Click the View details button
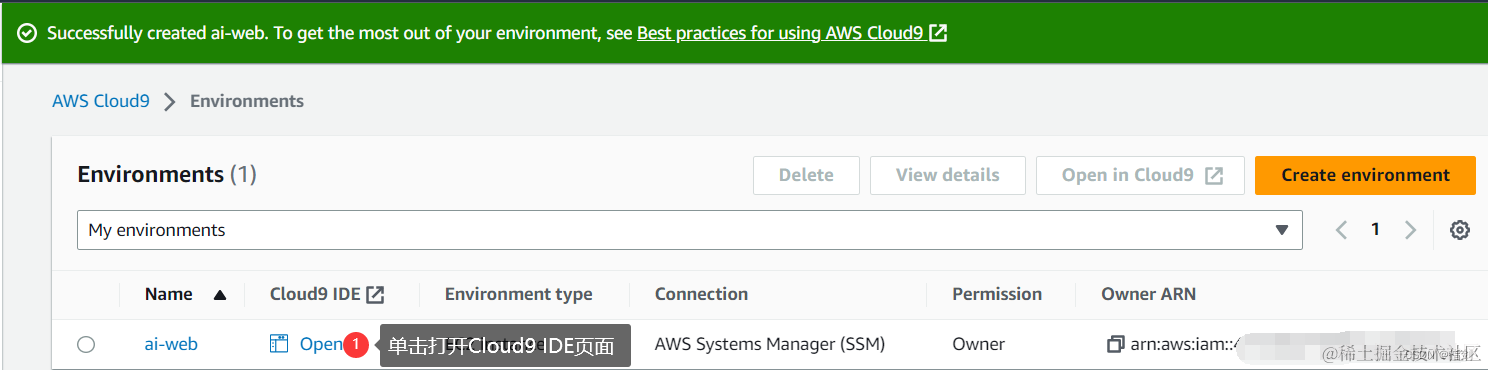 coord(948,175)
